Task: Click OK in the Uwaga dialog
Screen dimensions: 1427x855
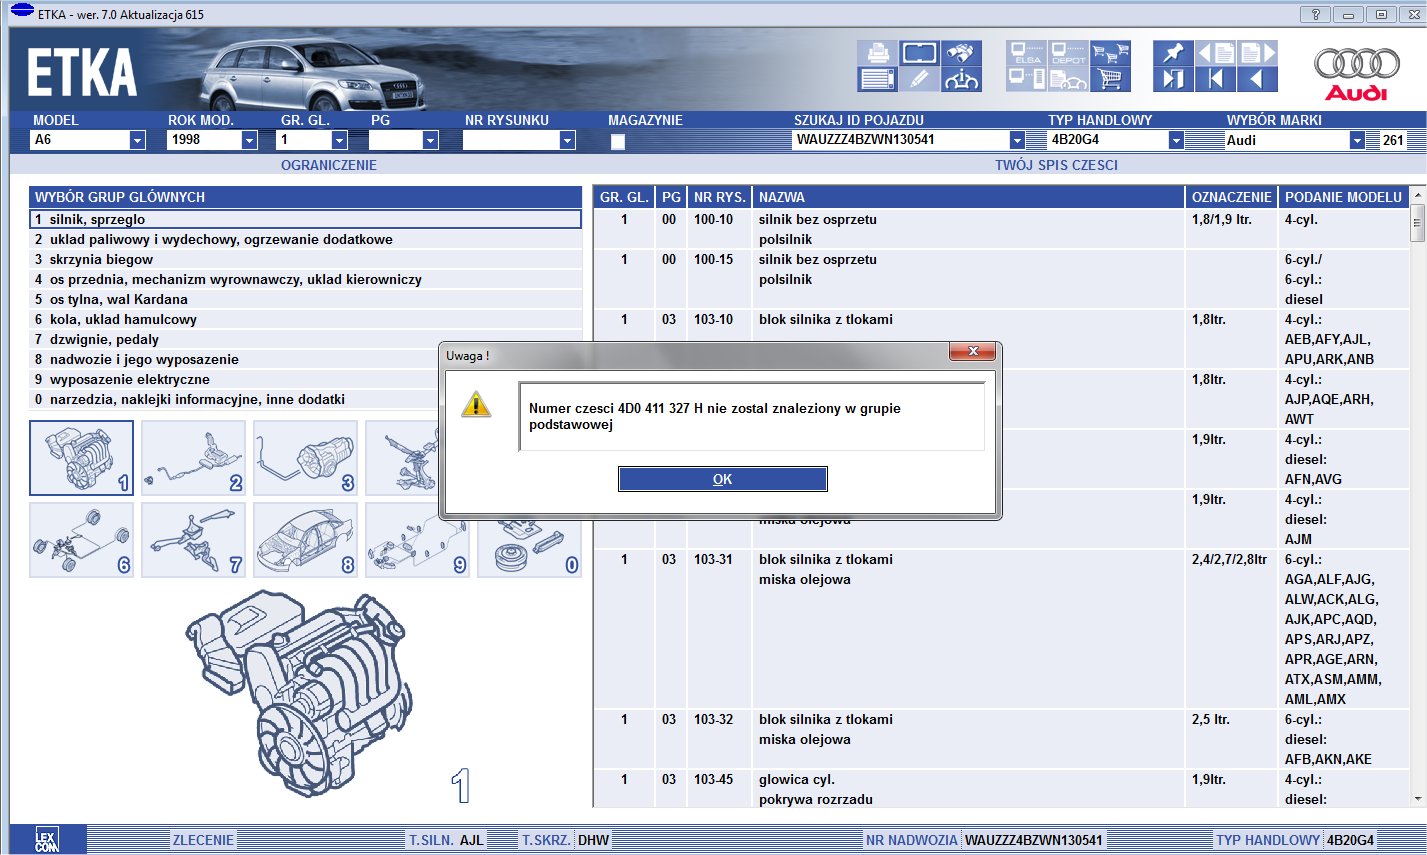Action: [723, 479]
